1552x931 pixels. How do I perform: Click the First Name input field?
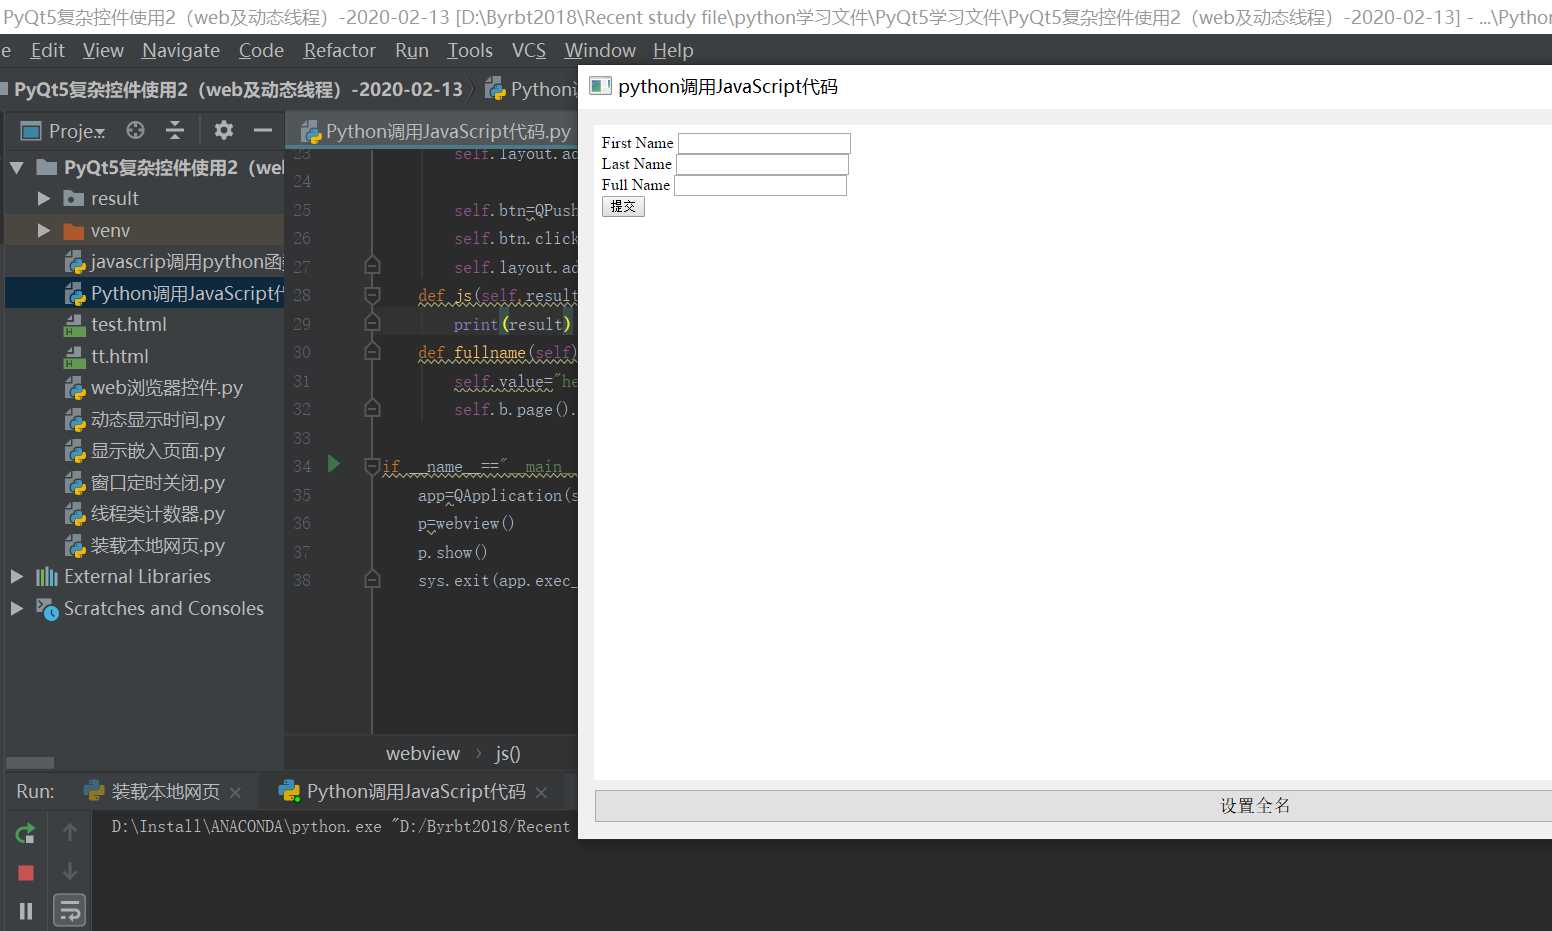pyautogui.click(x=764, y=143)
